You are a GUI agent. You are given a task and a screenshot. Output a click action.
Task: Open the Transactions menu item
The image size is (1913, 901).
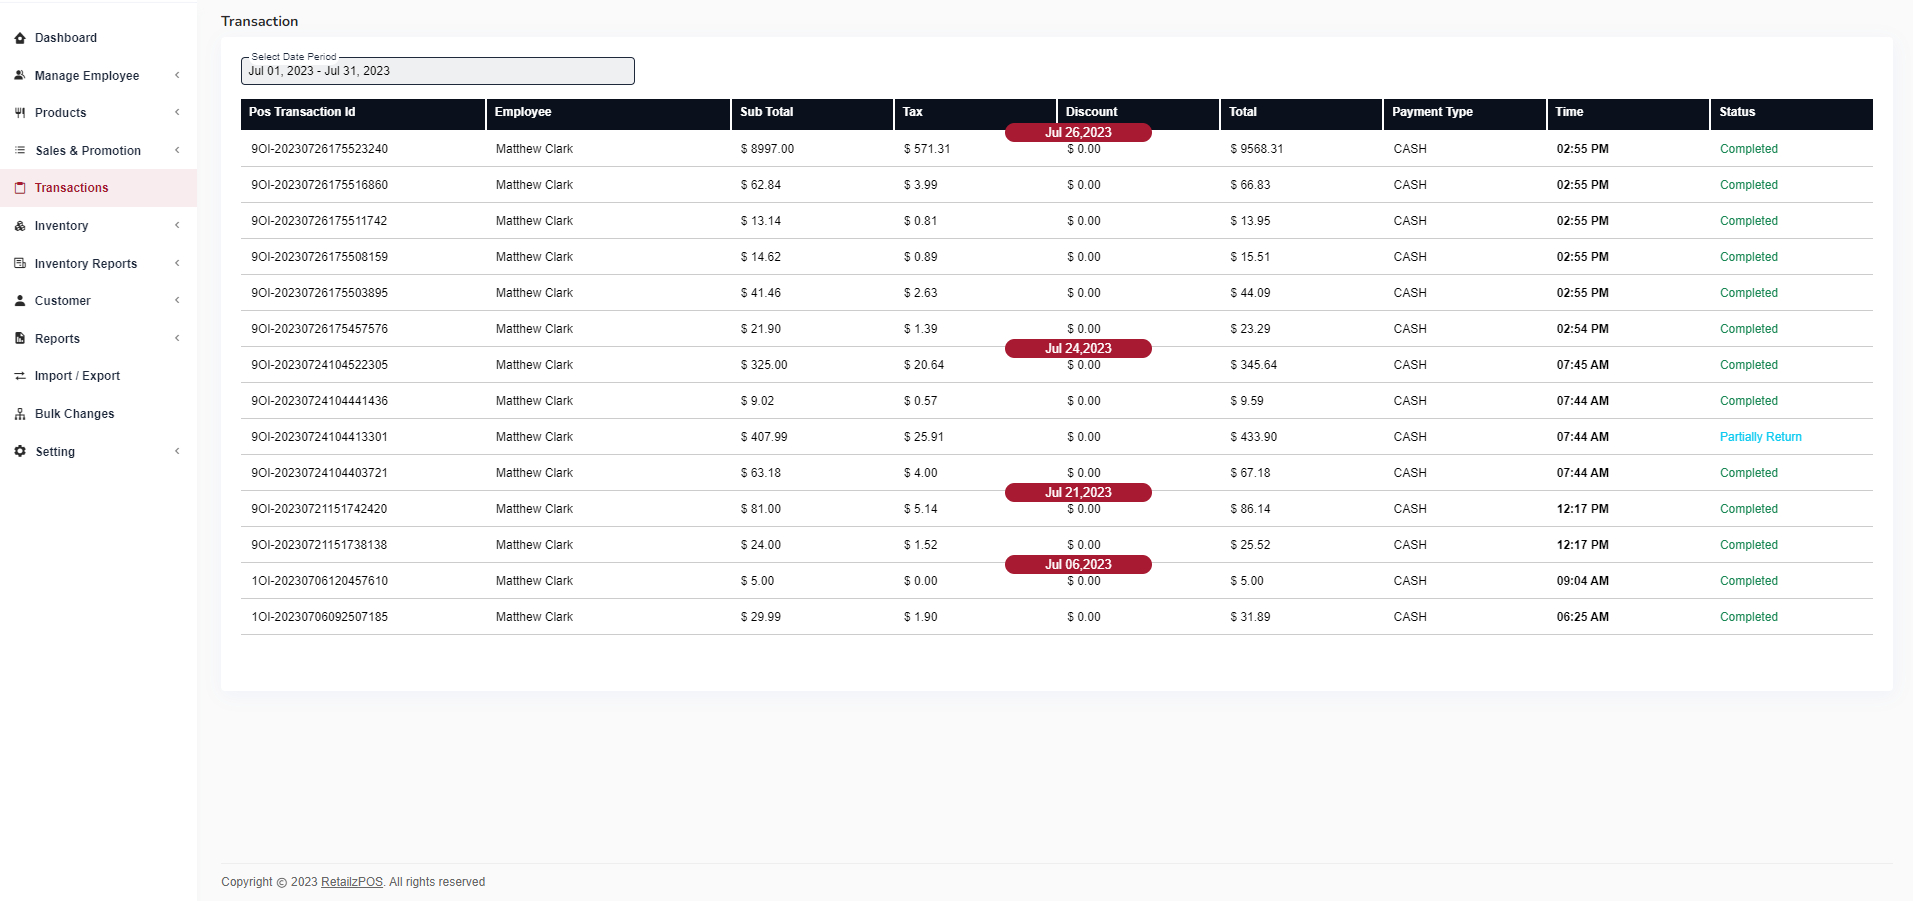[71, 188]
